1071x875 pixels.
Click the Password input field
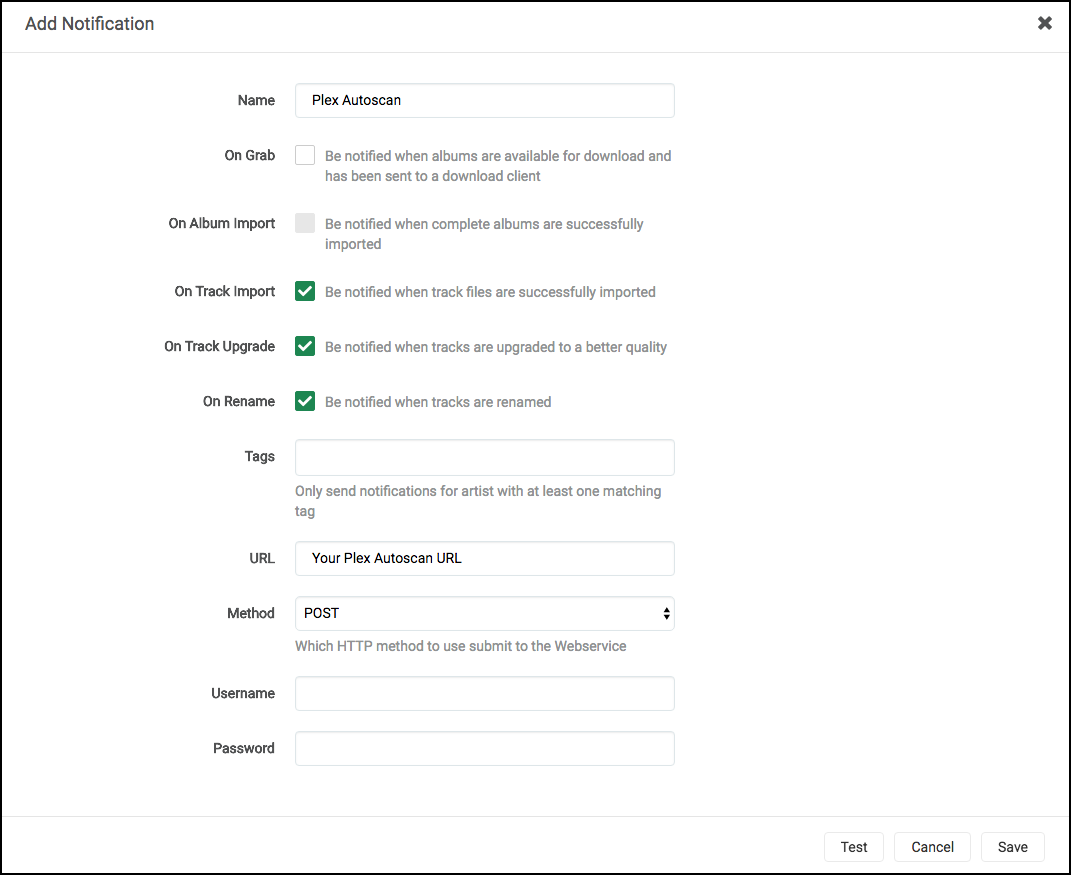tap(484, 748)
